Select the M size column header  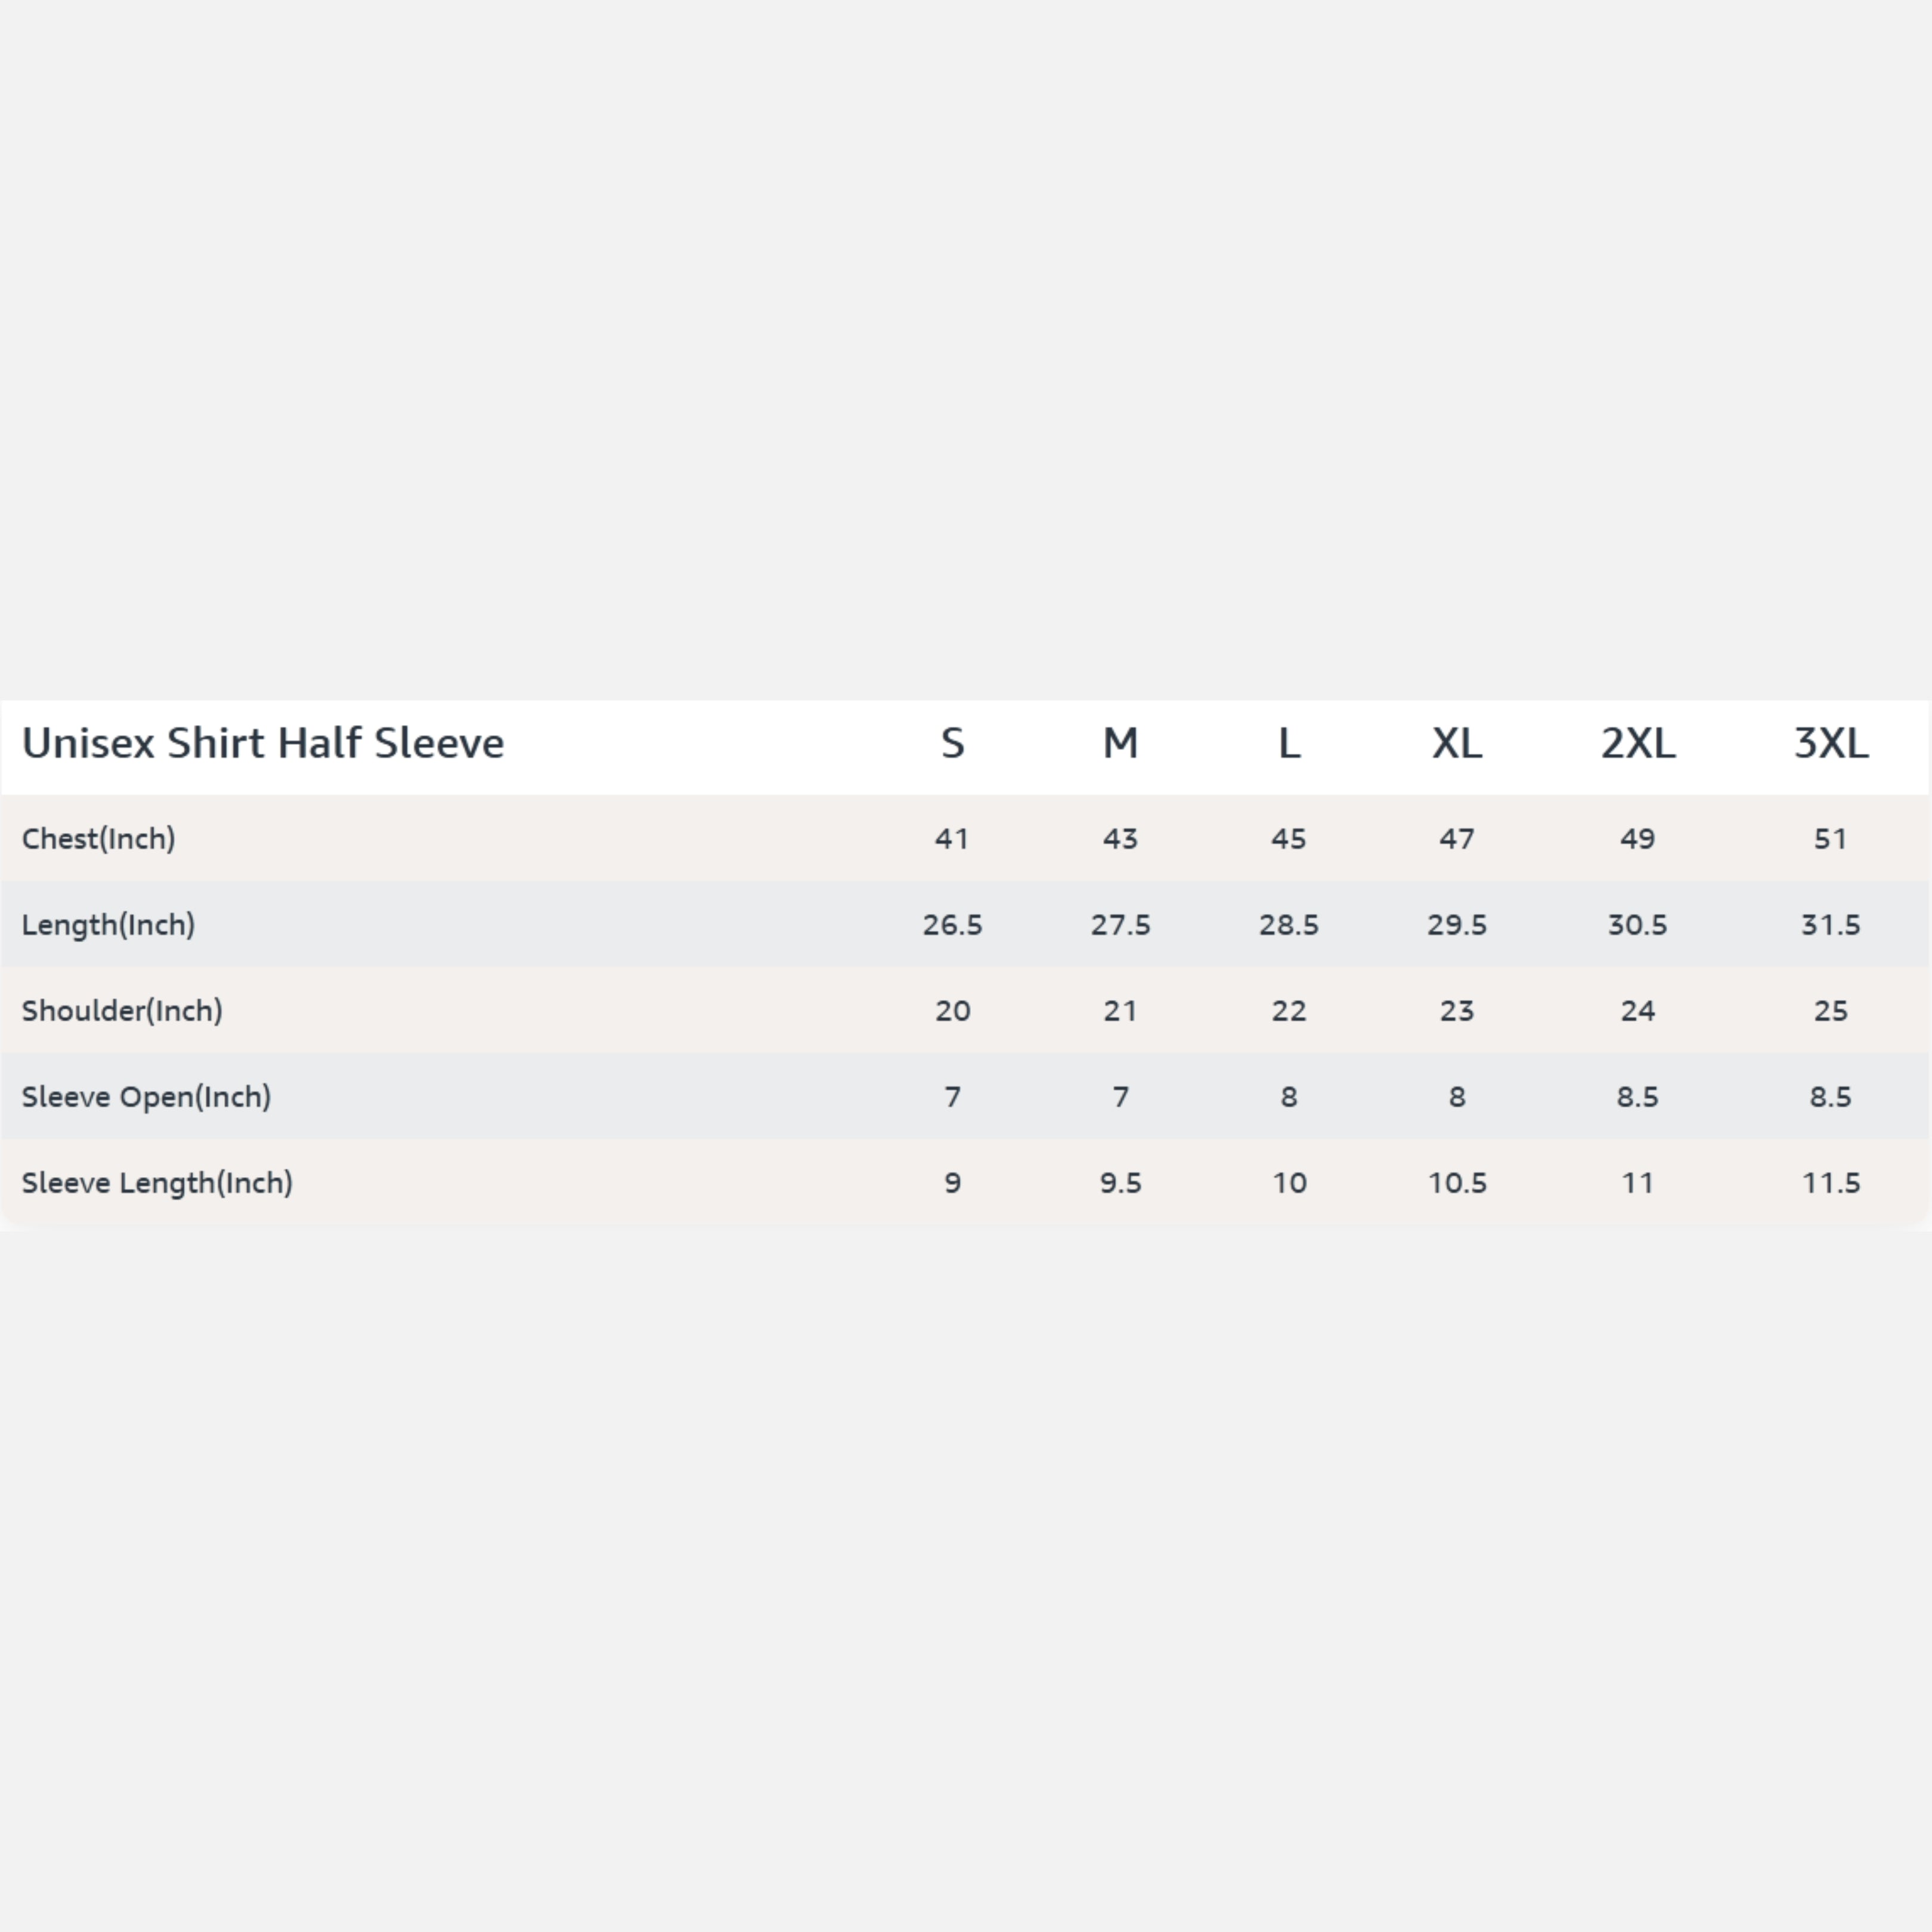point(1120,744)
